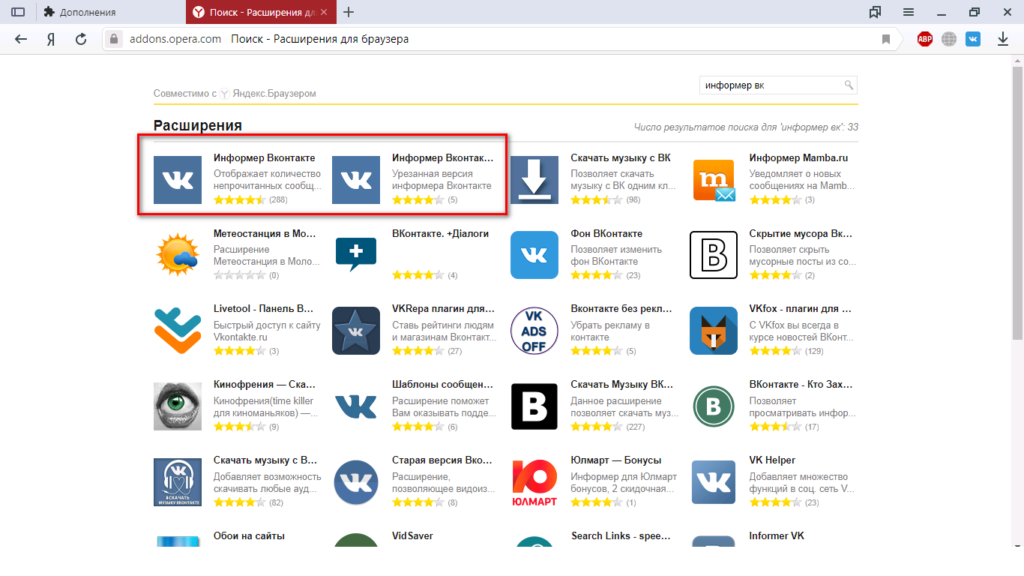Viewport: 1024px width, 576px height.
Task: Open the green B circle icon of Кто Зах...
Action: [x=713, y=406]
